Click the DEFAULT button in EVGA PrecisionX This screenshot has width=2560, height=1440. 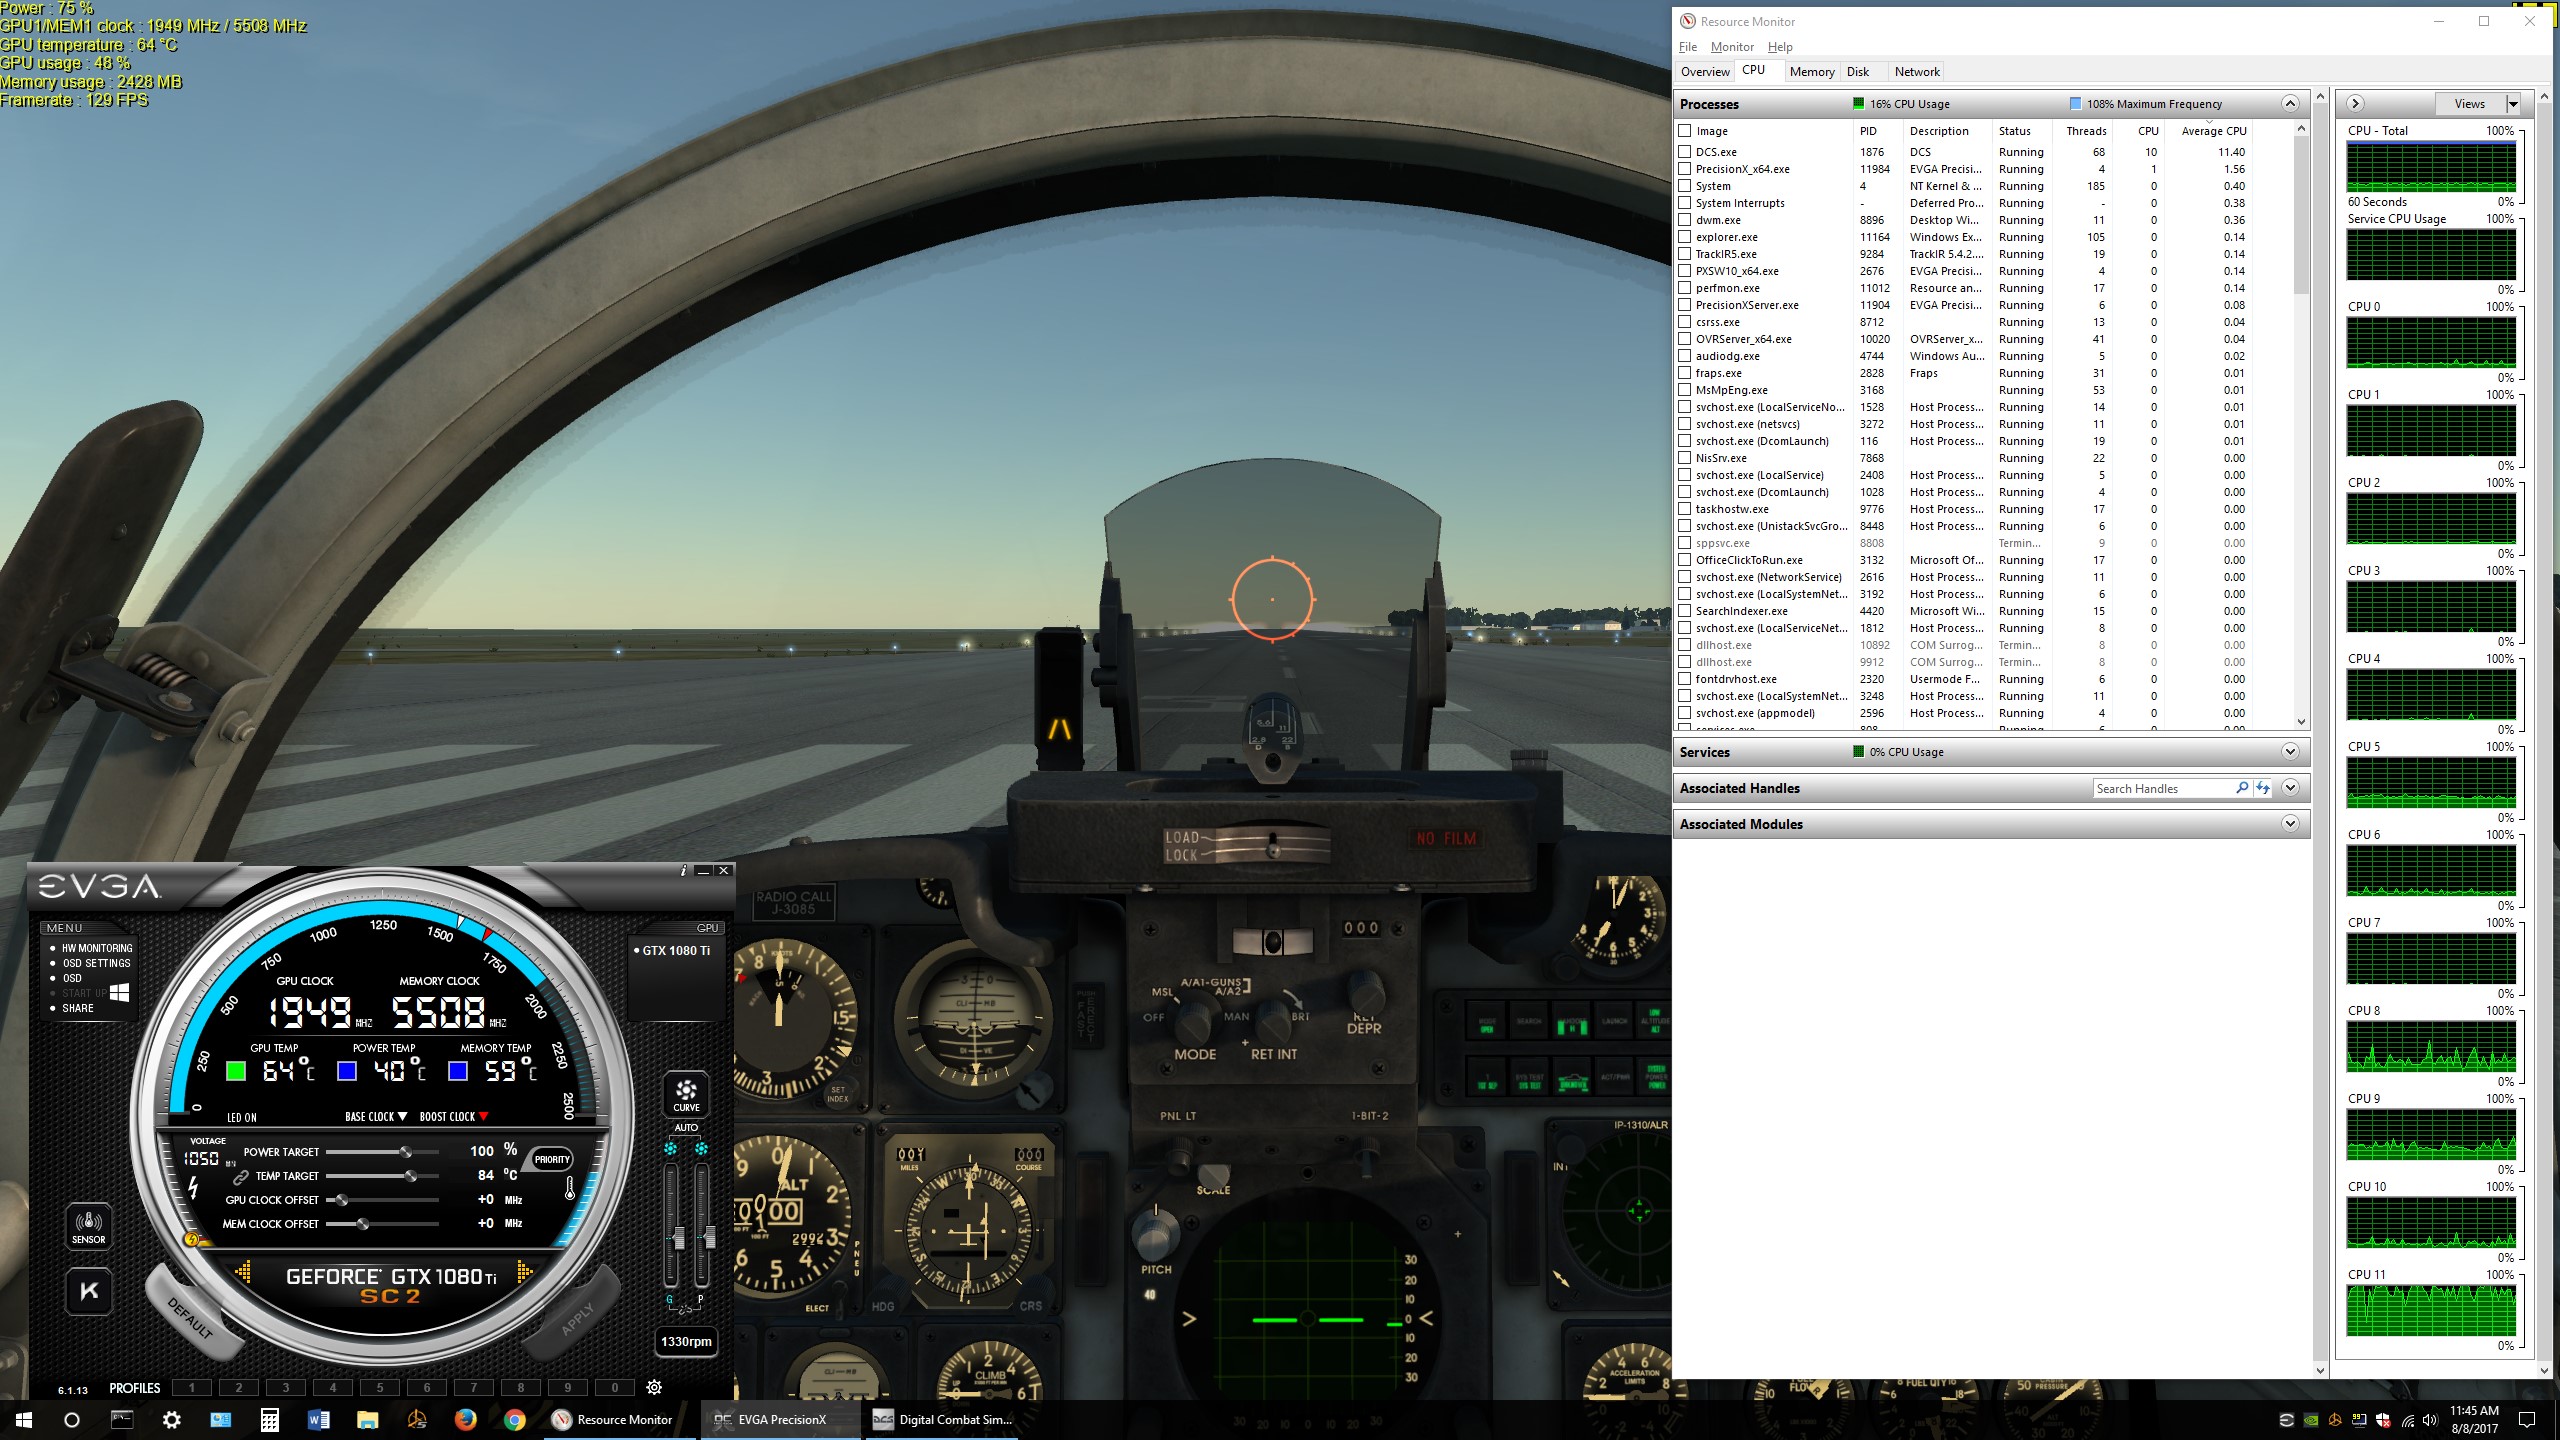coord(190,1316)
